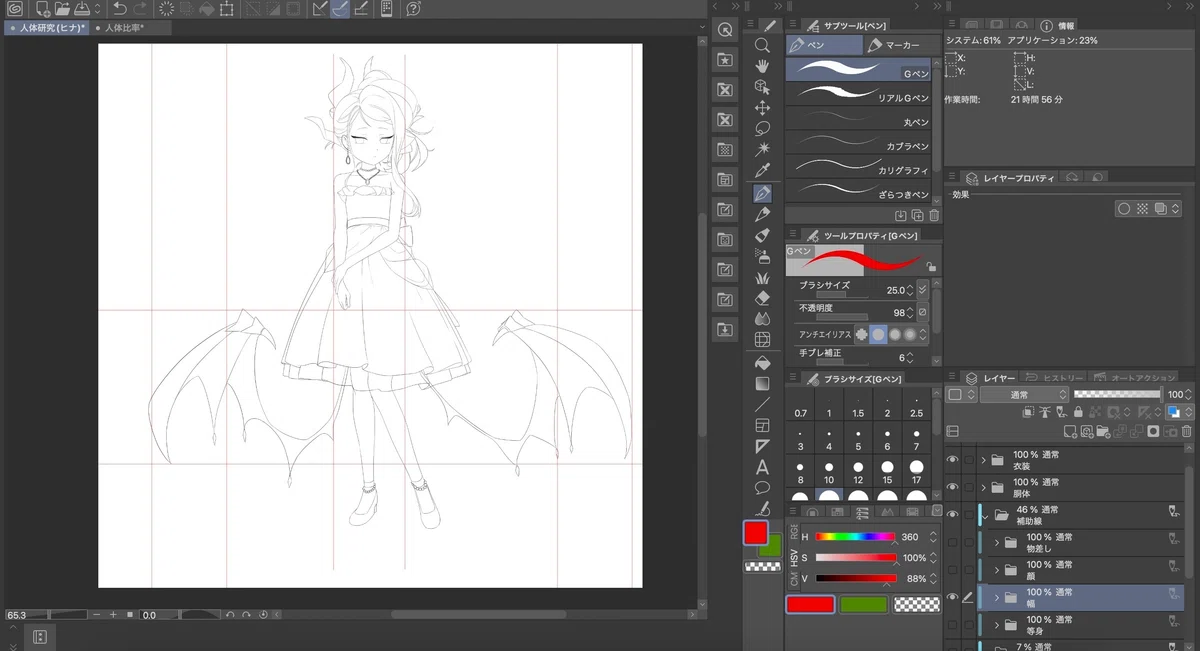Viewport: 1200px width, 651px height.
Task: Select the Airbrush tool
Action: pyautogui.click(x=762, y=256)
